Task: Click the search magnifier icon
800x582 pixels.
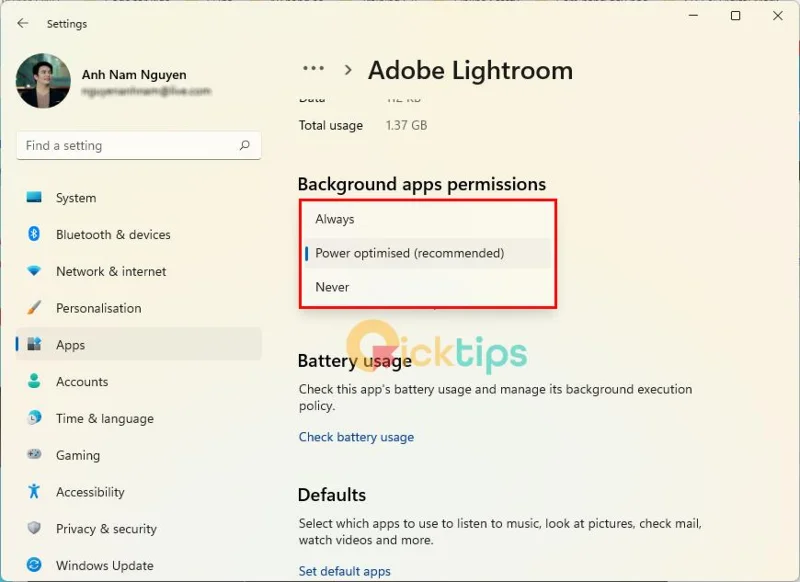Action: click(245, 145)
